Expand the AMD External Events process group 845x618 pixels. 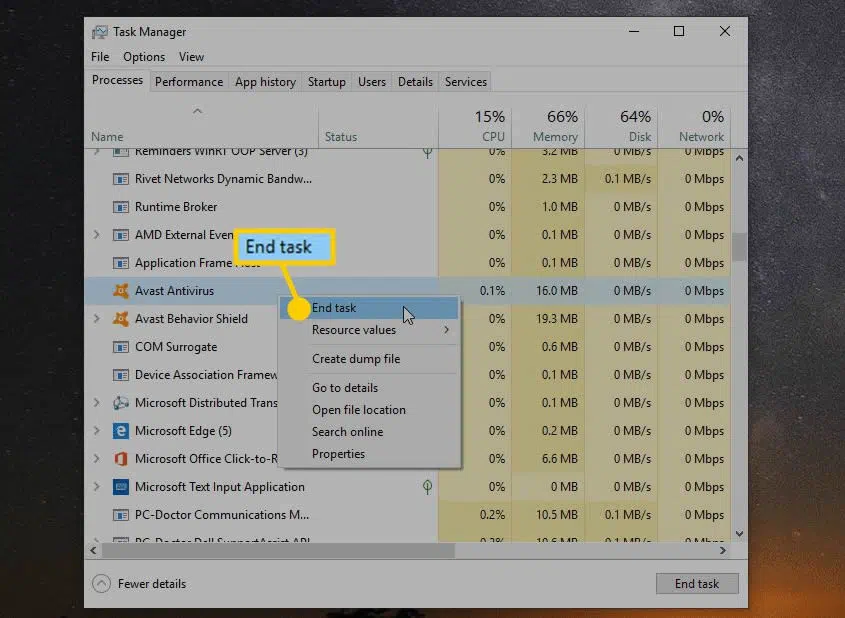[96, 235]
